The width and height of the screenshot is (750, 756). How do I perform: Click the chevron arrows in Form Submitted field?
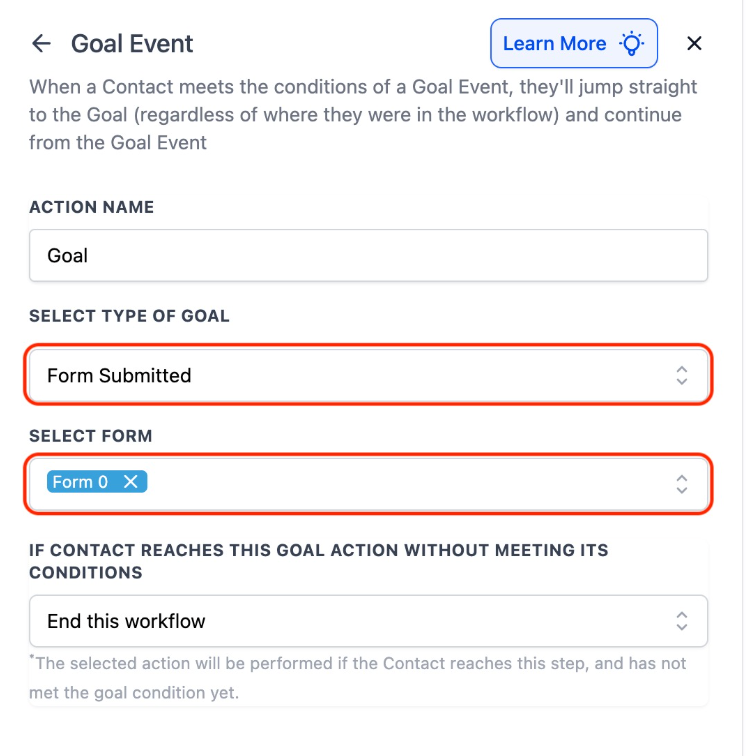coord(681,376)
